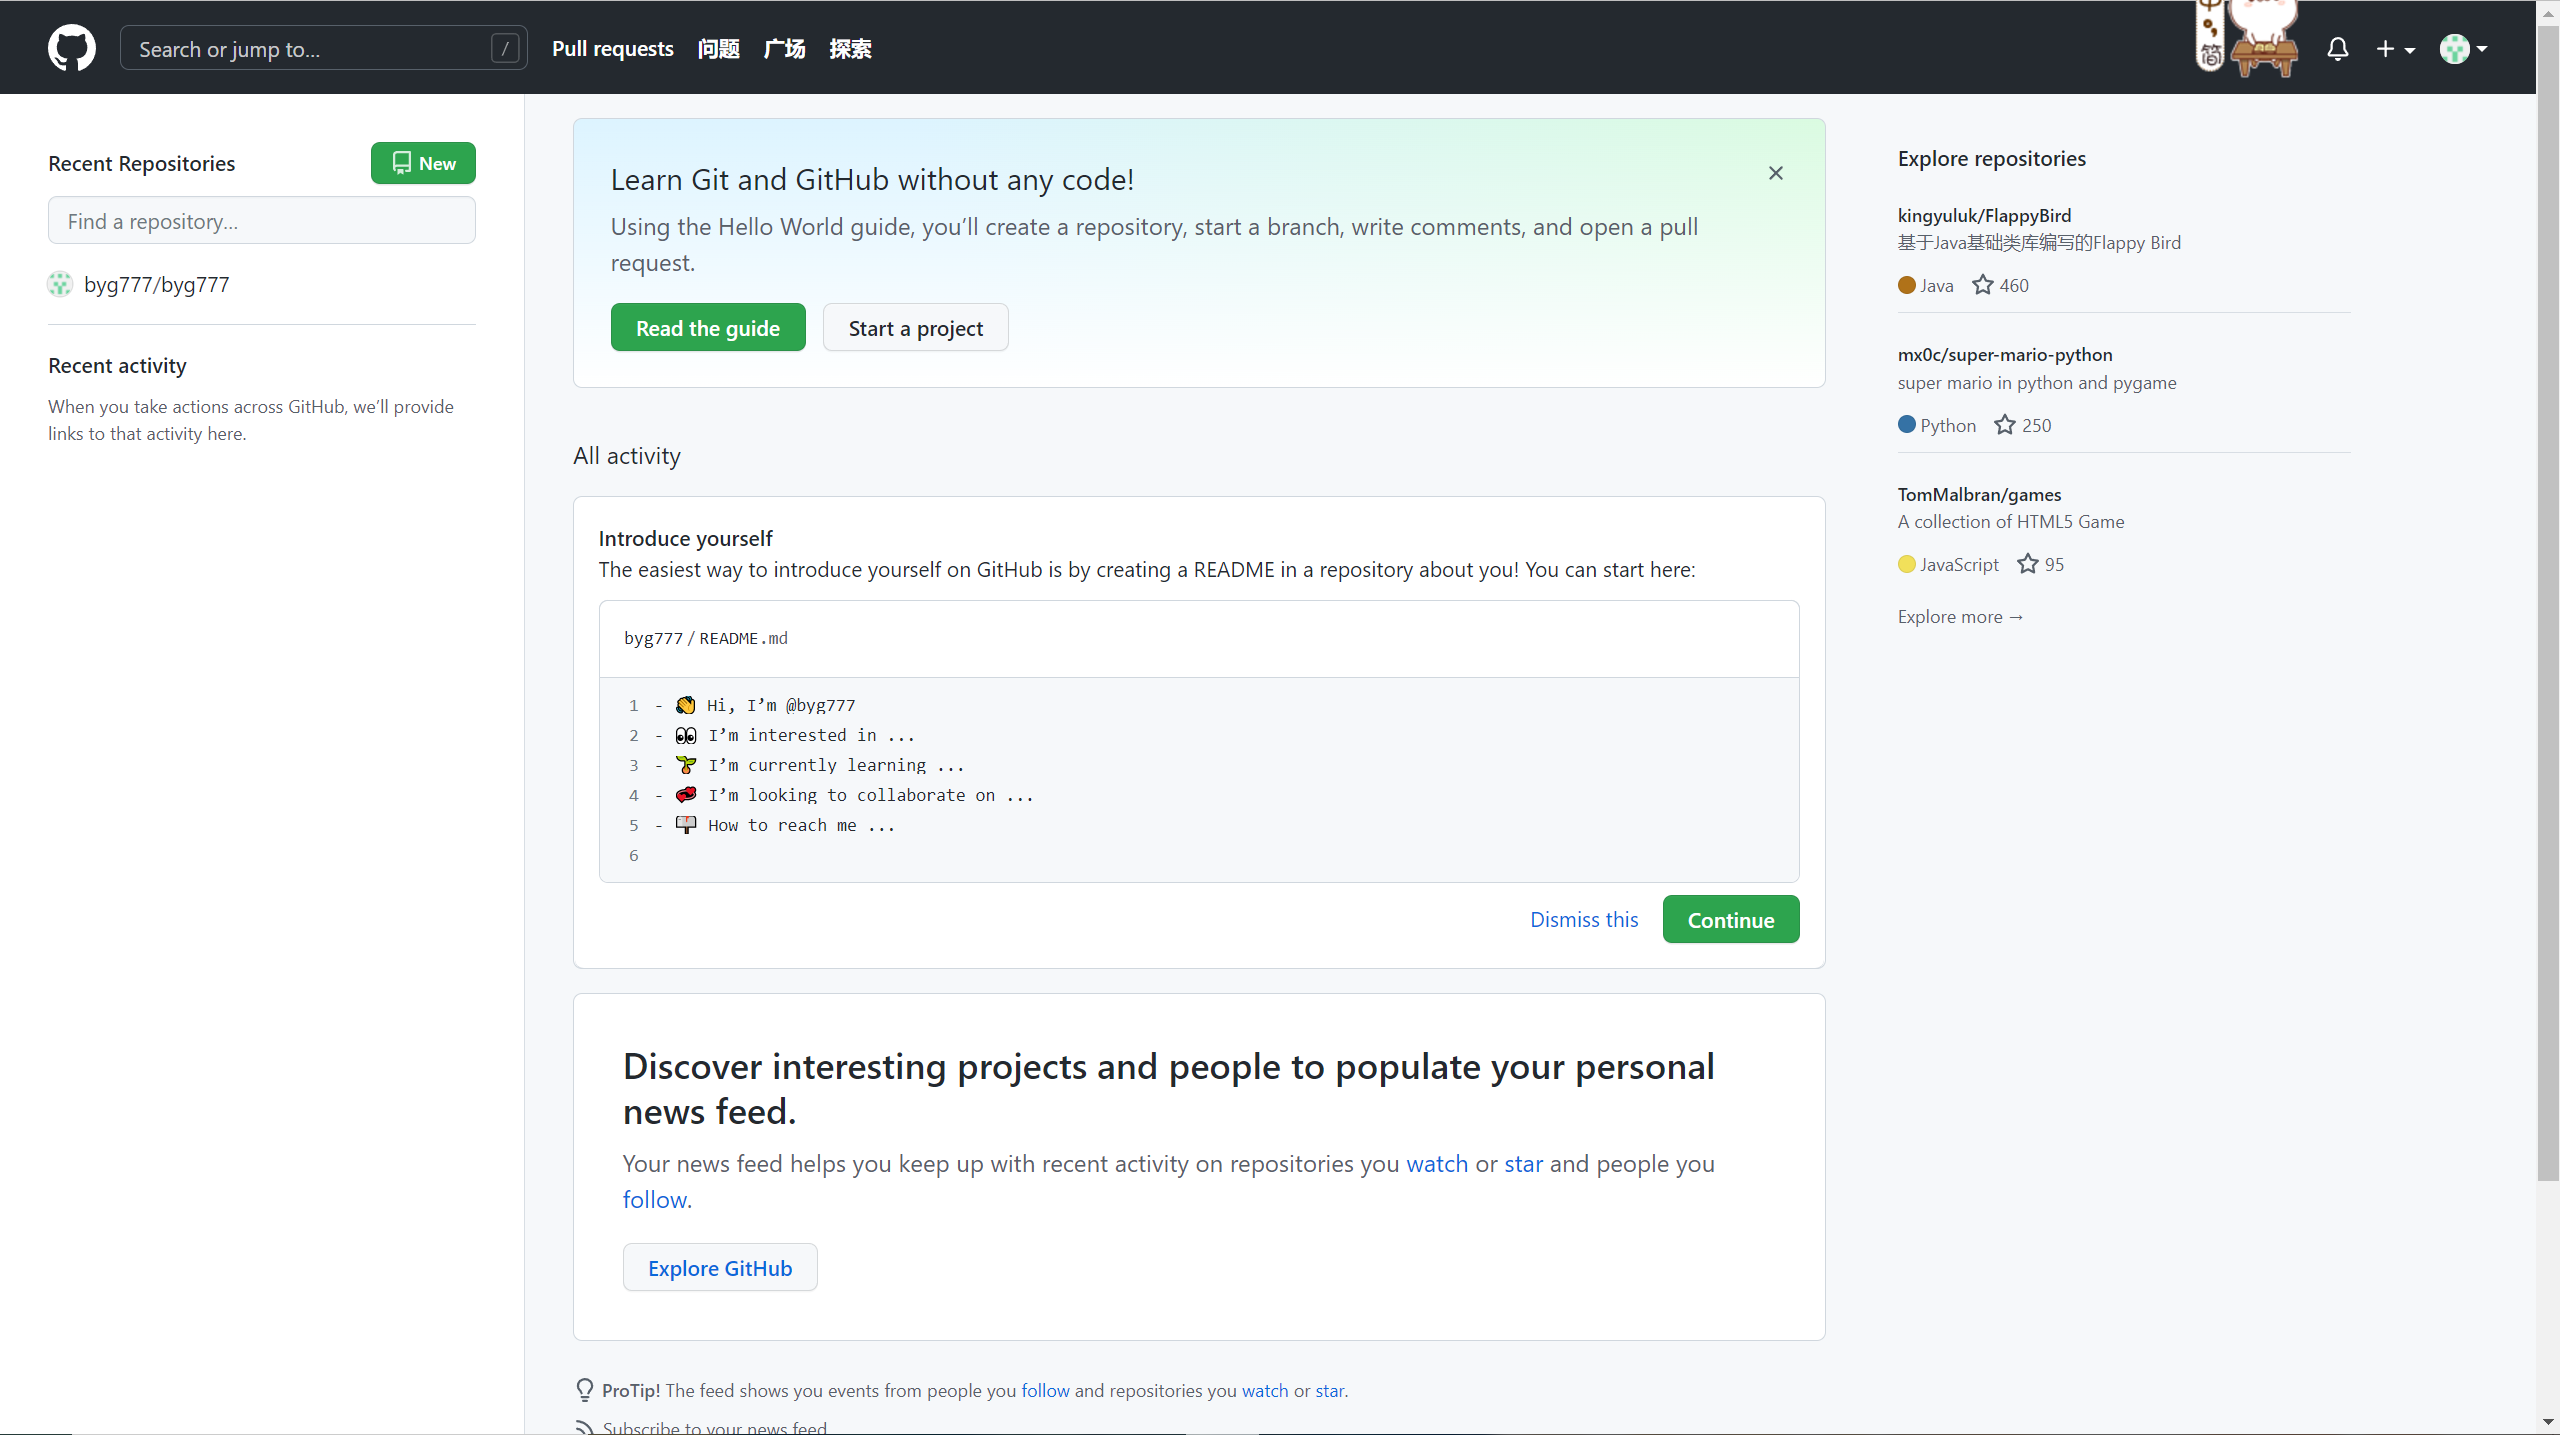Open 探索 in top navigation
Image resolution: width=2560 pixels, height=1435 pixels.
[850, 48]
